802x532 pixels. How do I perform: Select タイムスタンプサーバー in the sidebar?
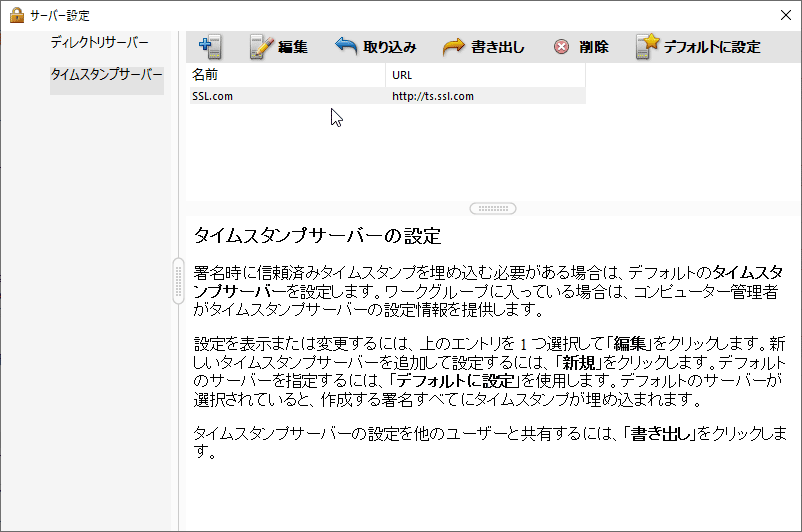pyautogui.click(x=106, y=75)
